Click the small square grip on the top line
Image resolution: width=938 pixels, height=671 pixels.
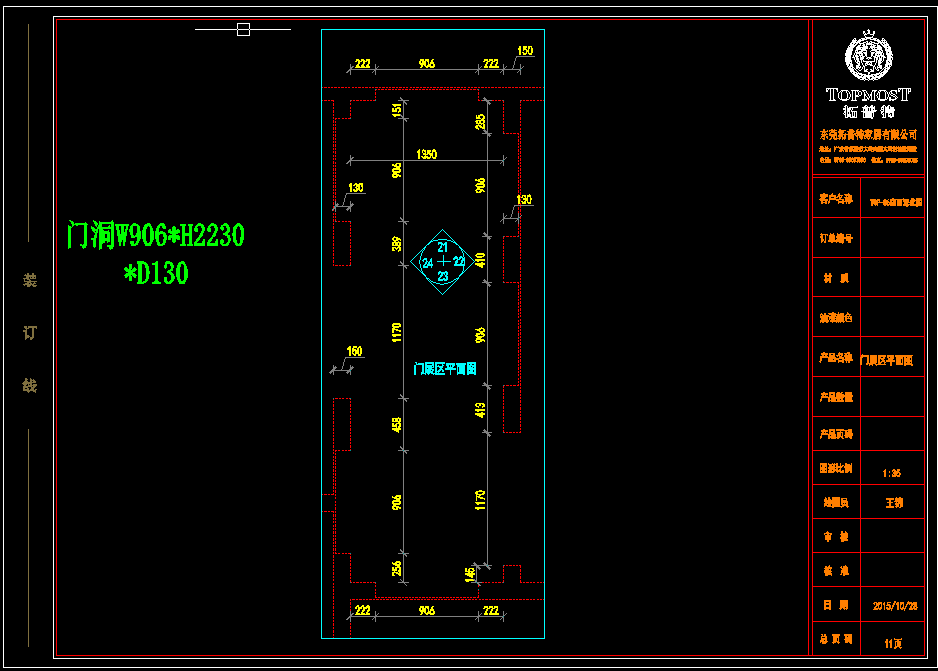click(x=243, y=29)
